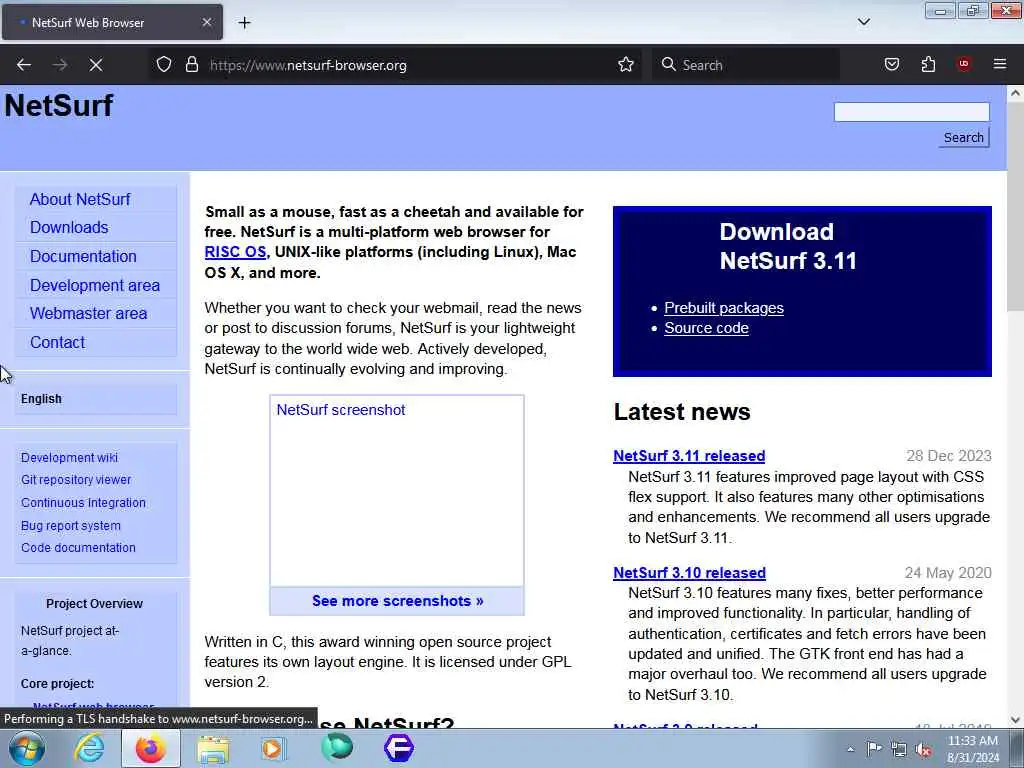Switch to Firefox in the taskbar
Screen dimensions: 1024x768
point(151,748)
